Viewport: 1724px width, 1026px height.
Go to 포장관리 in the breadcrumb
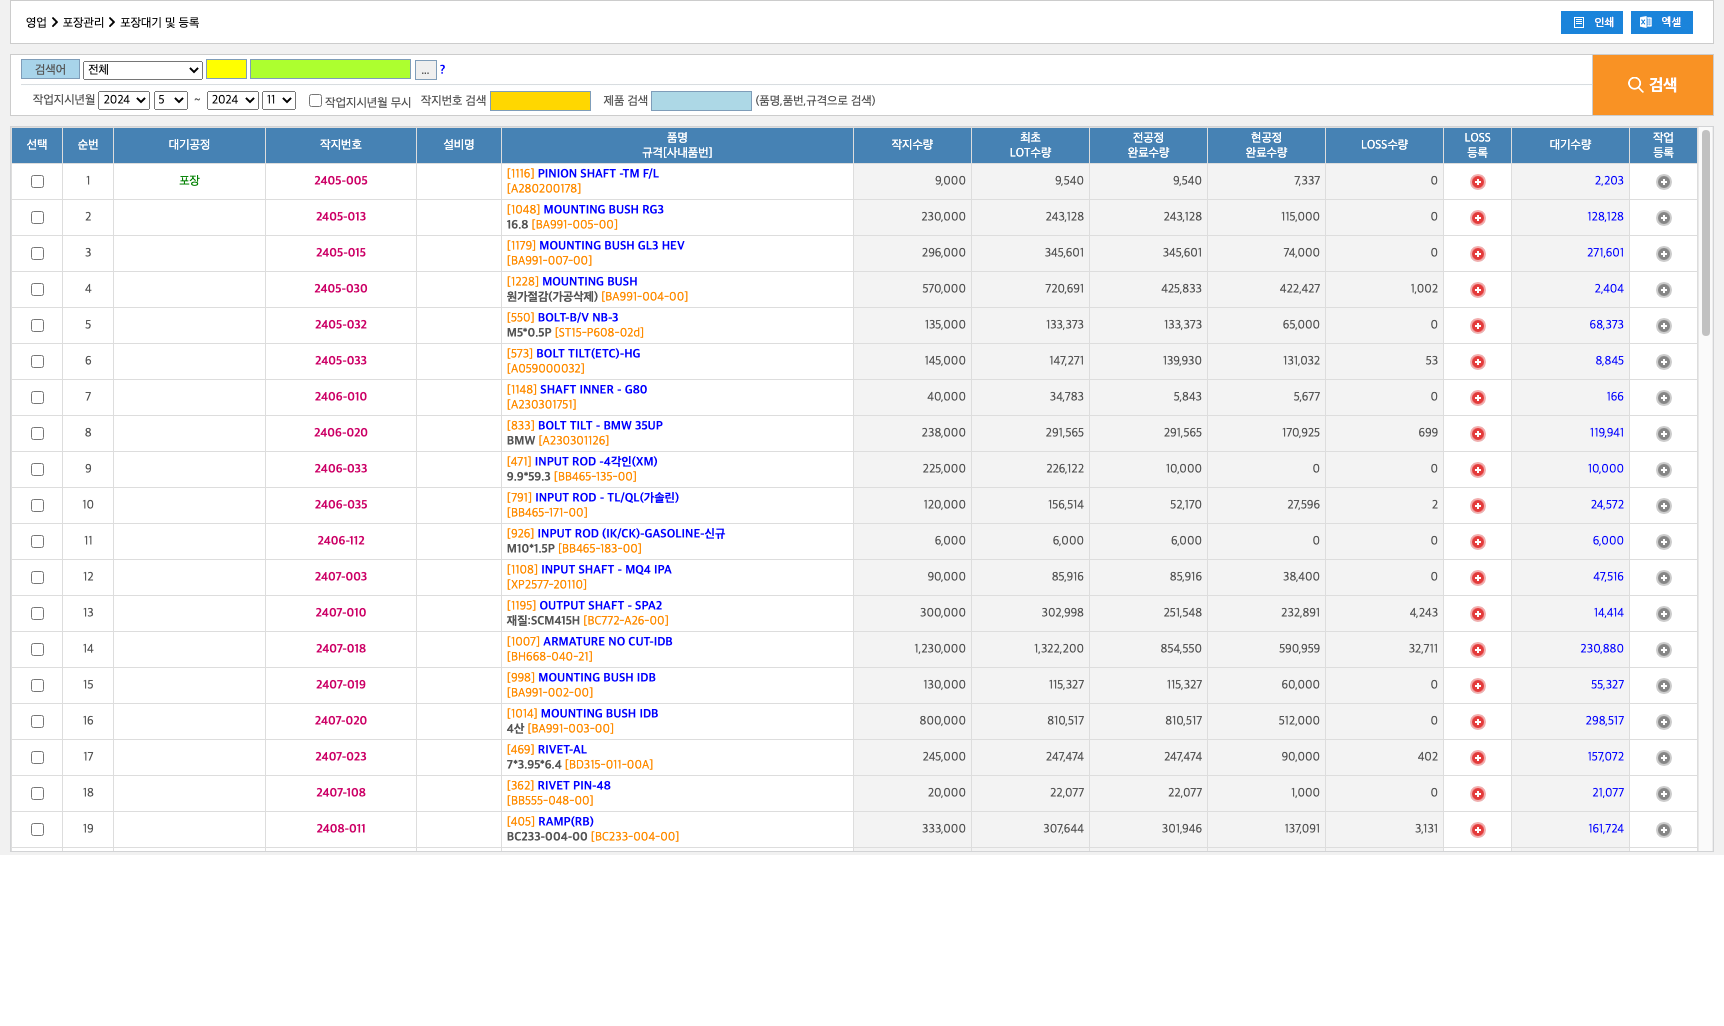click(x=83, y=22)
